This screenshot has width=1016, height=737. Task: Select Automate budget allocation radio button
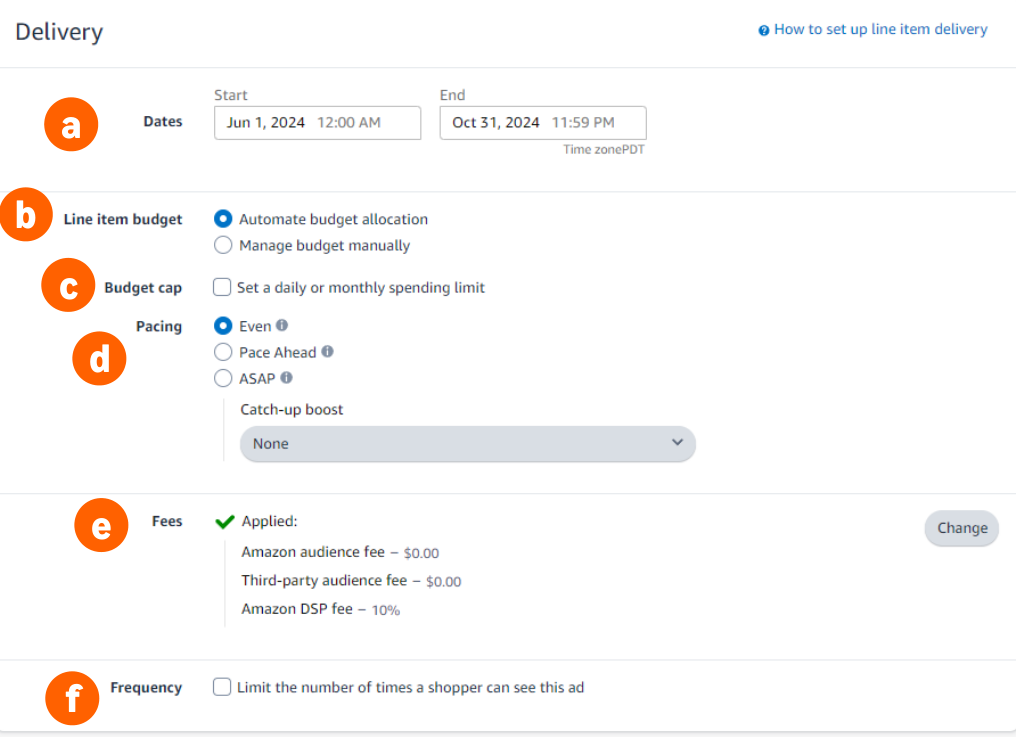pyautogui.click(x=223, y=219)
